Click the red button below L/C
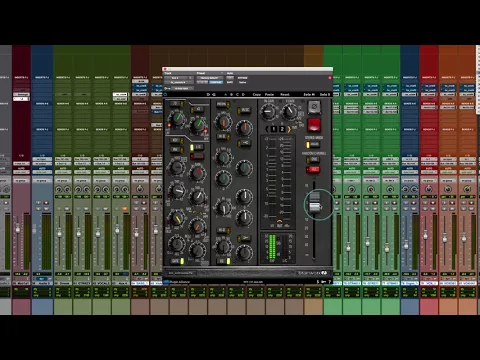This screenshot has height=360, width=480. point(197,156)
